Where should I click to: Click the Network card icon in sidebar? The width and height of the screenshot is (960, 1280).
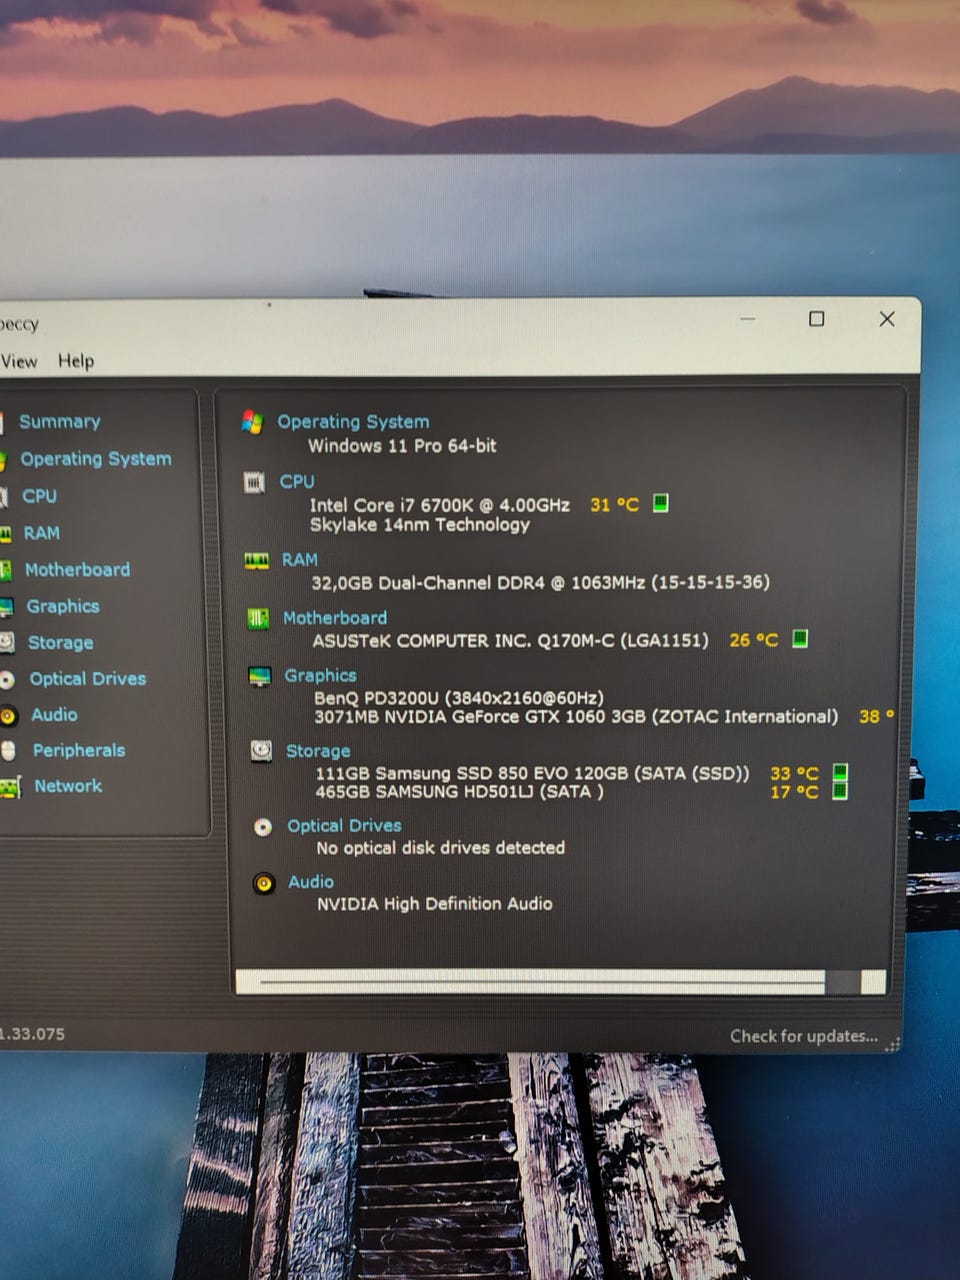coord(9,788)
